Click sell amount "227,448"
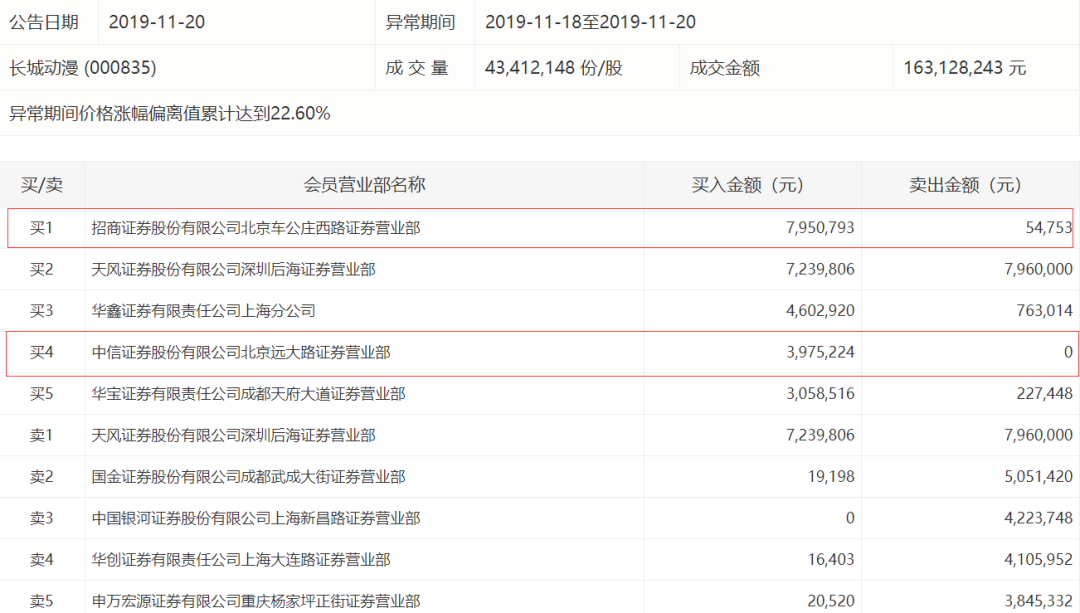The width and height of the screenshot is (1080, 613). tap(1045, 394)
